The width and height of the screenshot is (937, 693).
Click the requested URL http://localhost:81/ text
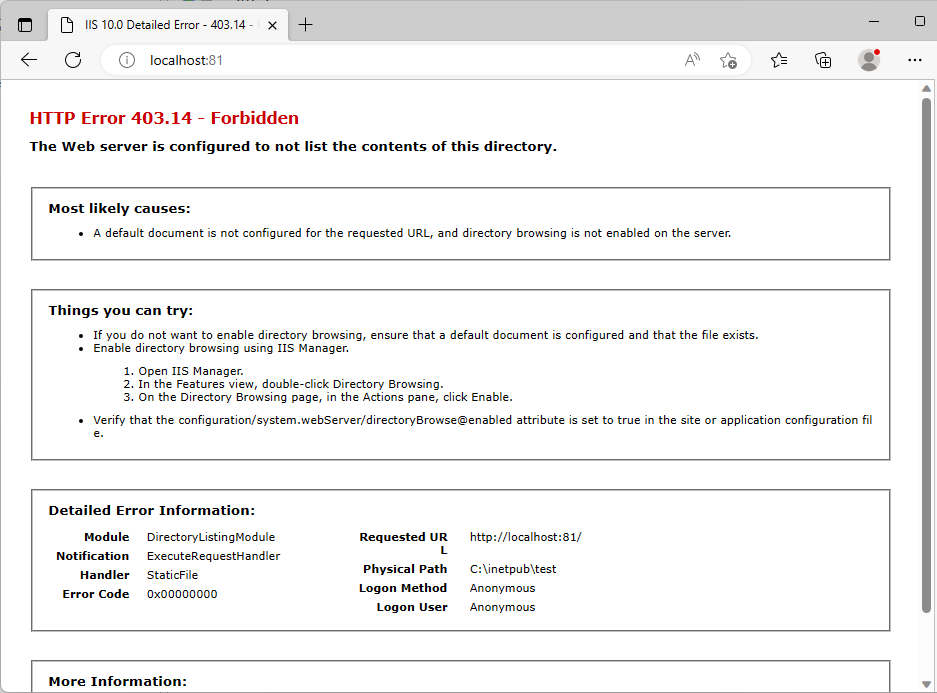[x=525, y=537]
